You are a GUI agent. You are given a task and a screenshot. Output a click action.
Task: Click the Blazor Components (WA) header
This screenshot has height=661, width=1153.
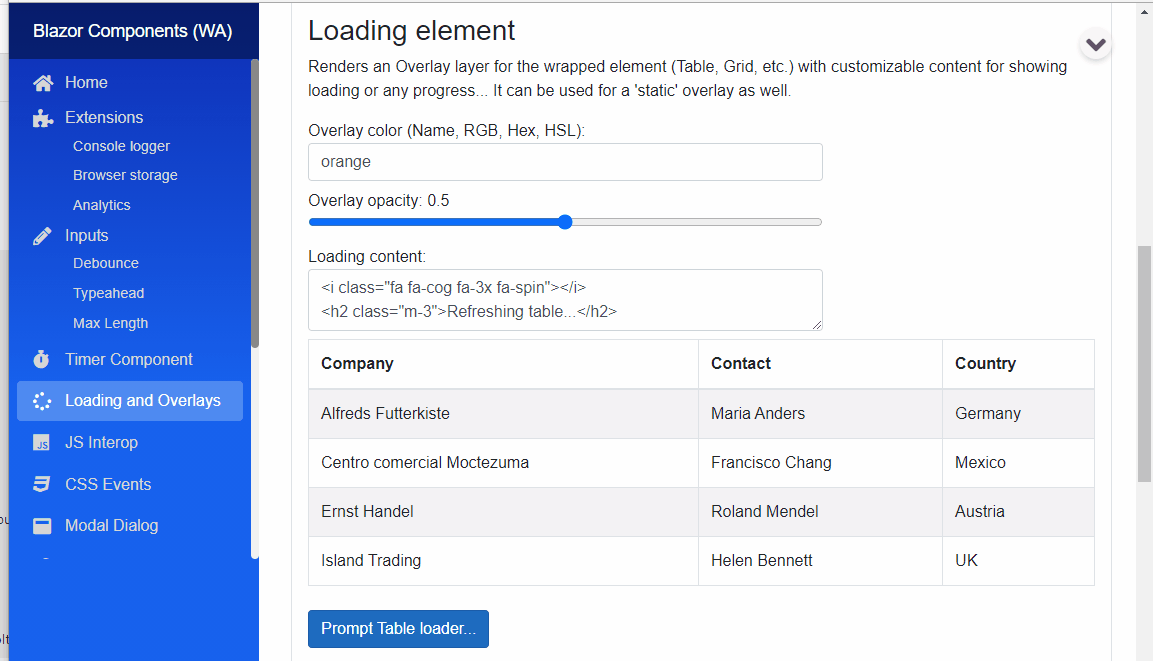coord(133,30)
